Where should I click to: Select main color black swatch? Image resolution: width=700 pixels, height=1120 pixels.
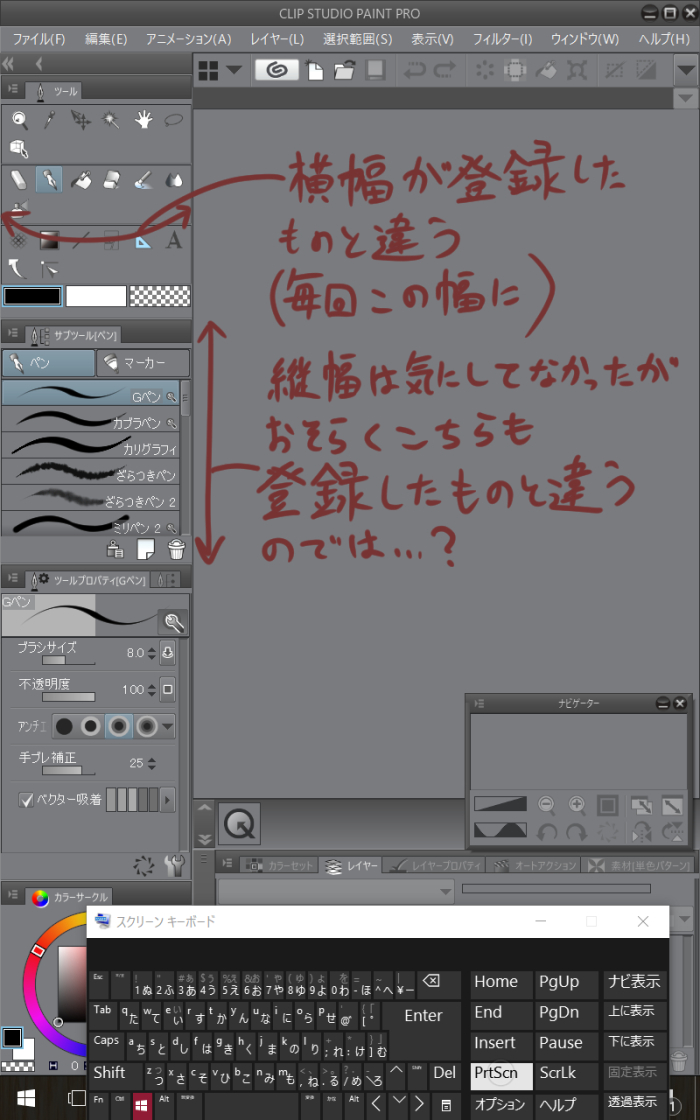pos(32,296)
